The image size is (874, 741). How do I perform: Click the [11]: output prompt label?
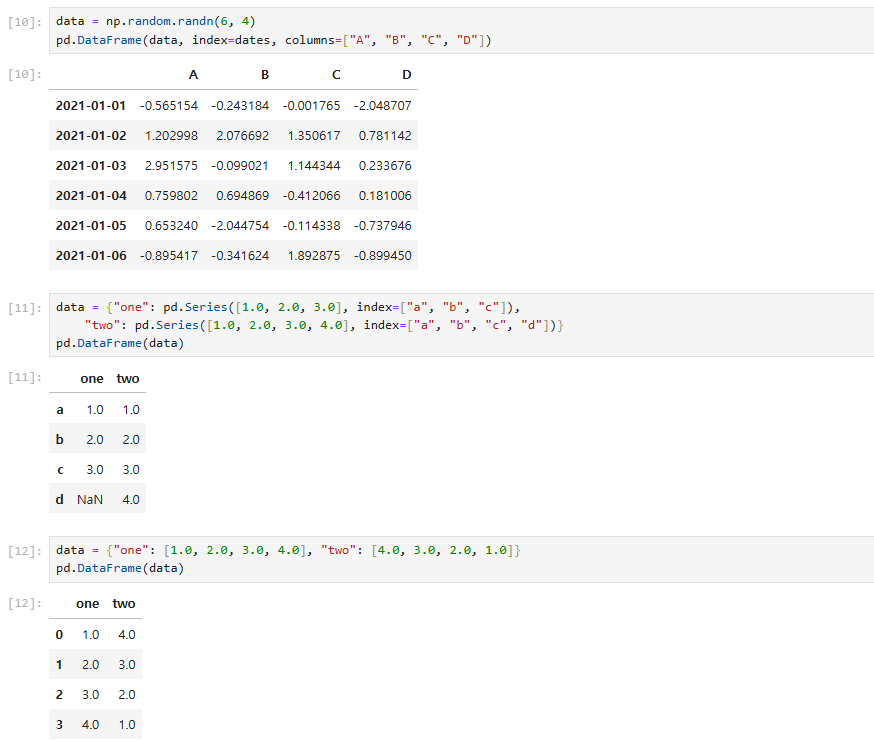[25, 377]
